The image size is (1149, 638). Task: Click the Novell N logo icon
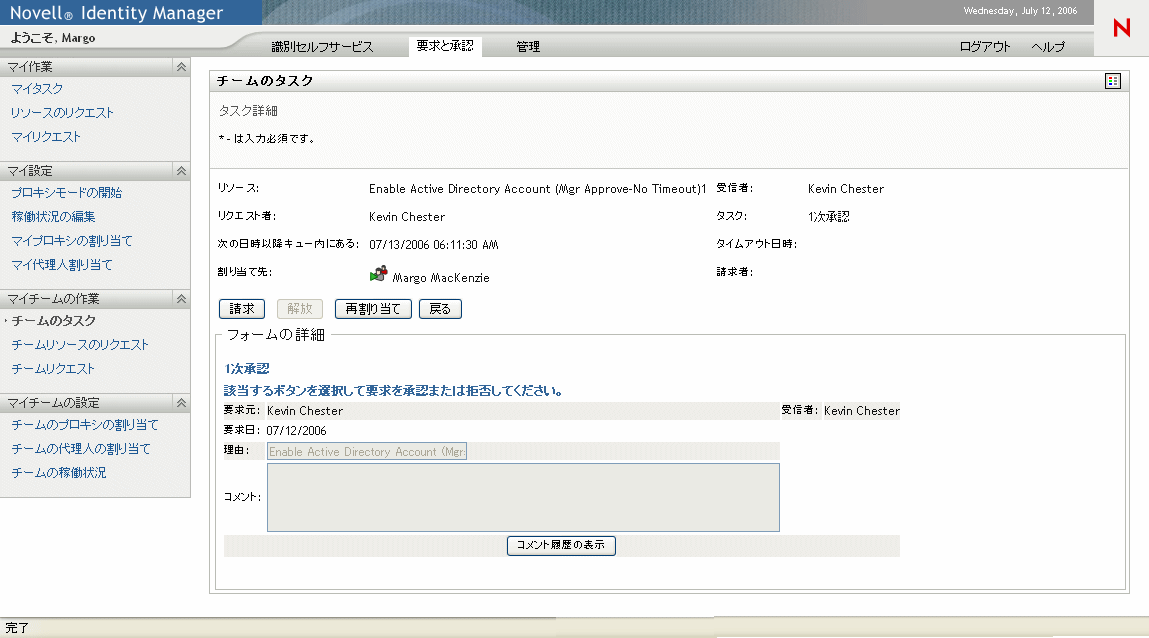pos(1121,28)
